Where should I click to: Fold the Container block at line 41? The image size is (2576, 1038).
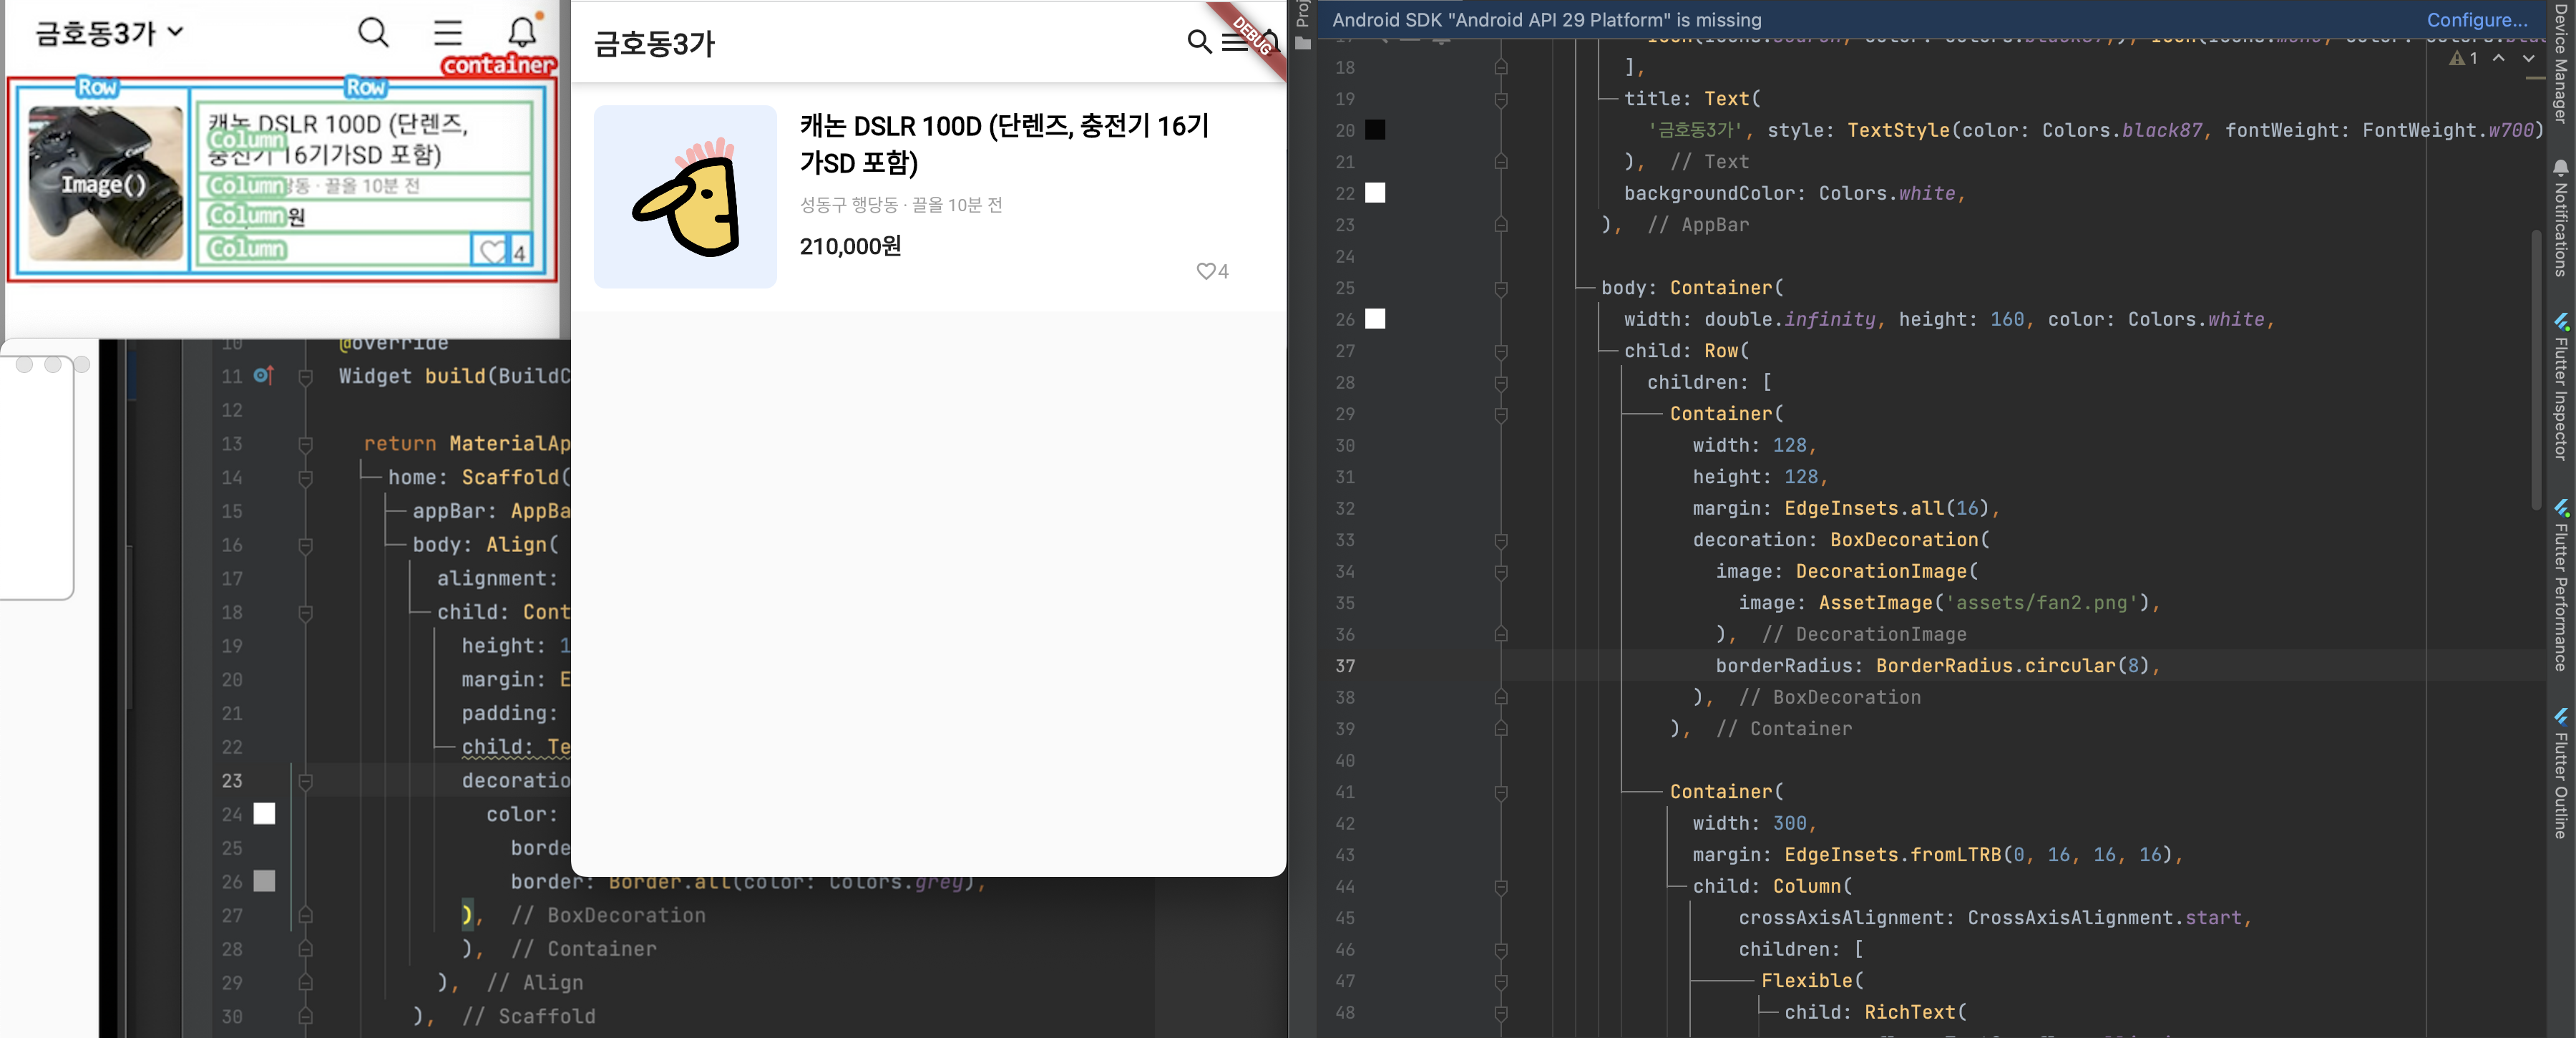pyautogui.click(x=1501, y=792)
